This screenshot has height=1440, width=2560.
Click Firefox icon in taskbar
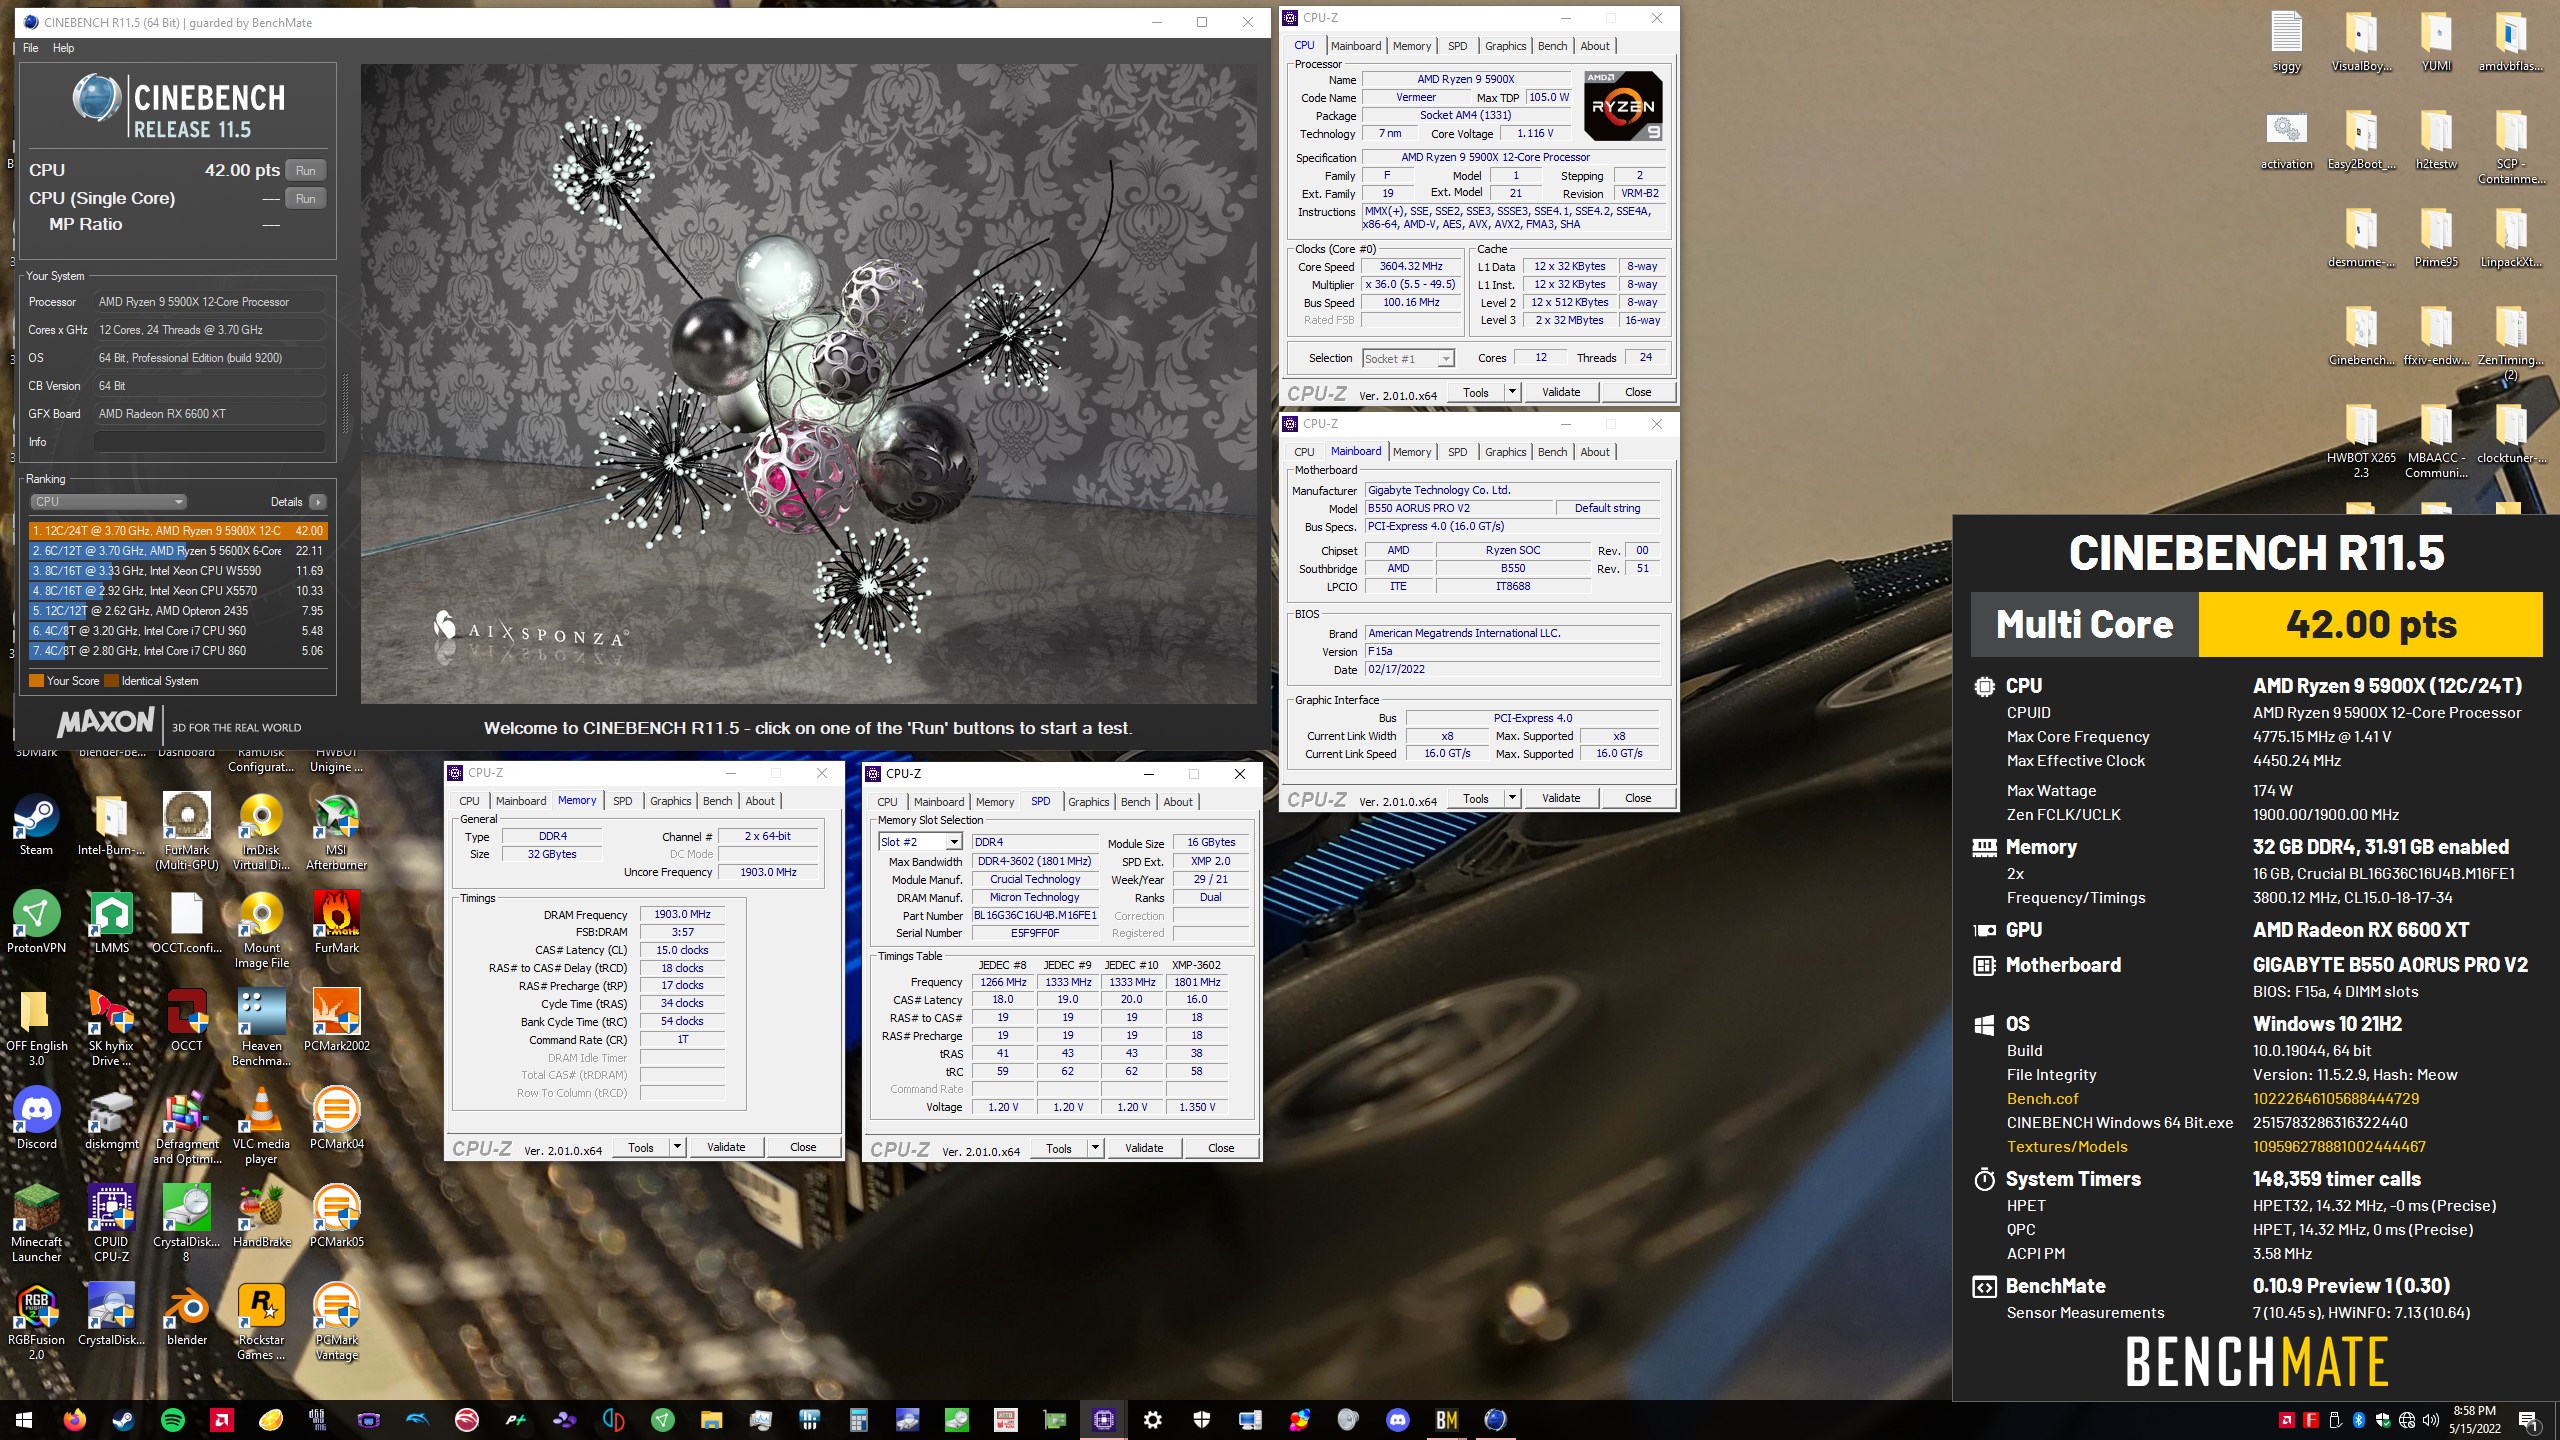(74, 1420)
